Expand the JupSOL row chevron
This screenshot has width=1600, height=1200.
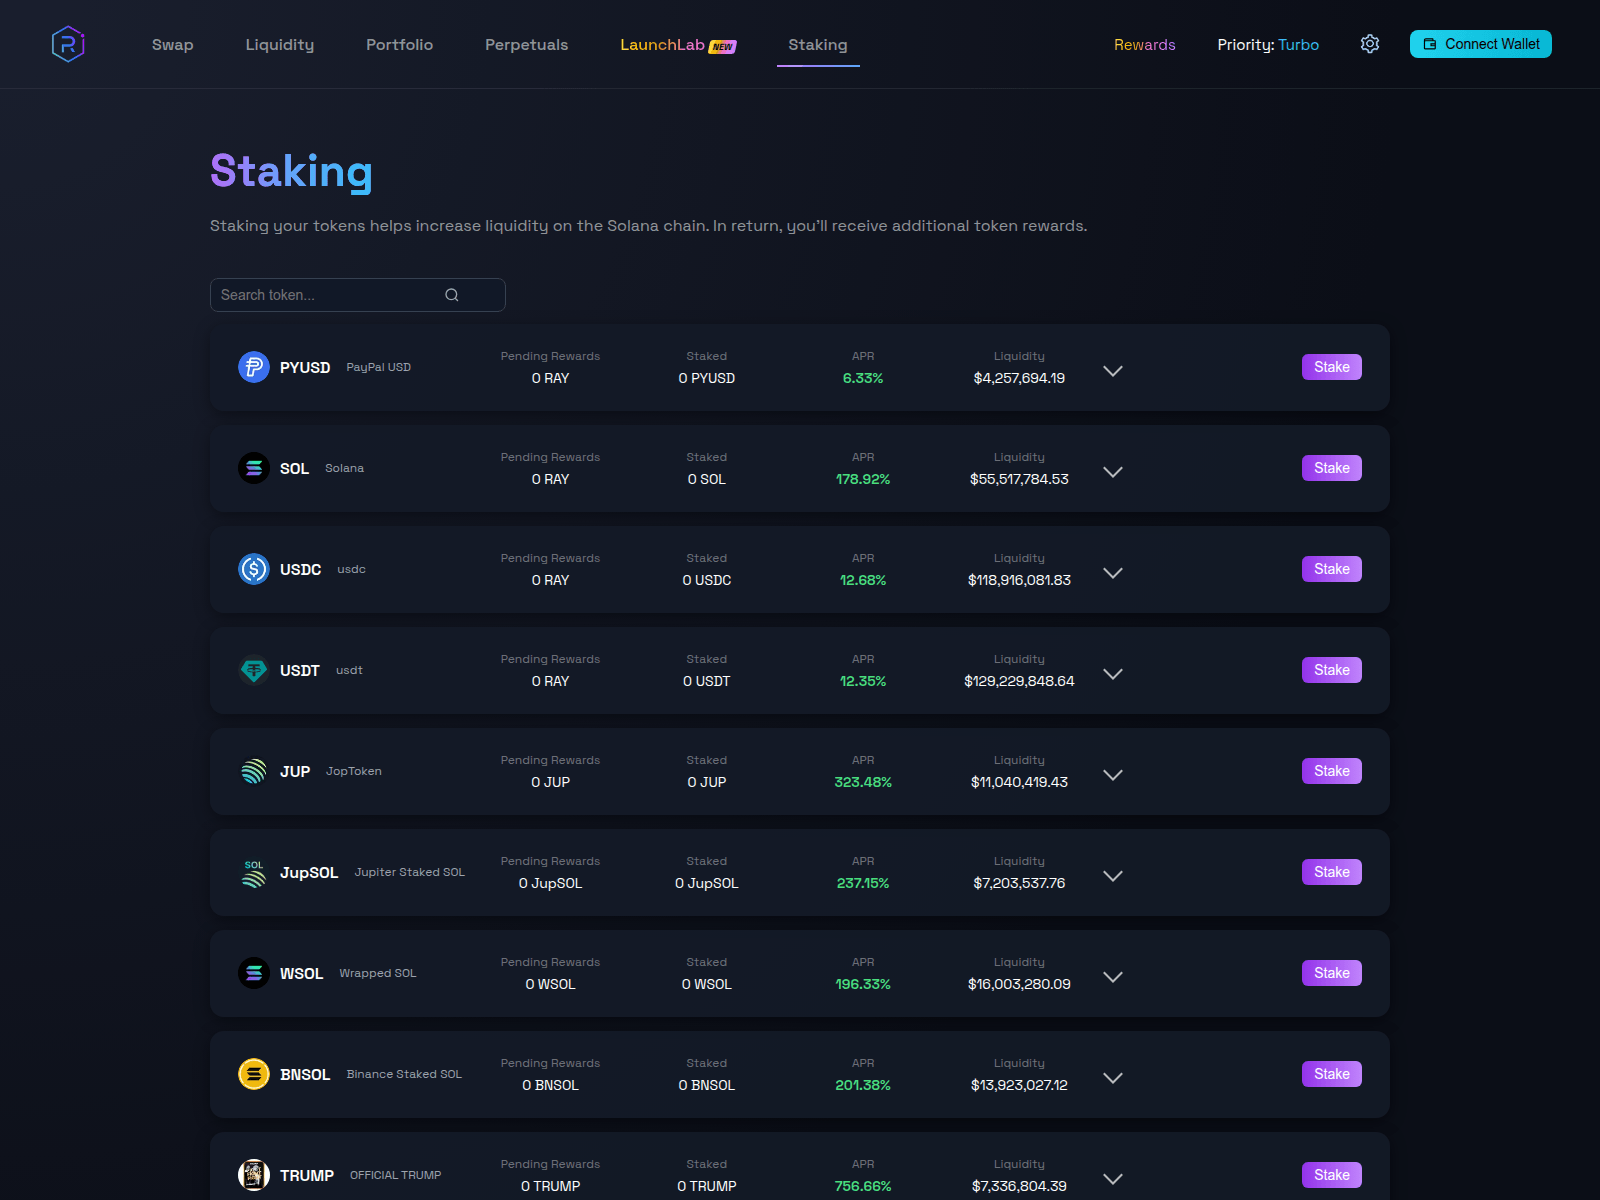1113,876
